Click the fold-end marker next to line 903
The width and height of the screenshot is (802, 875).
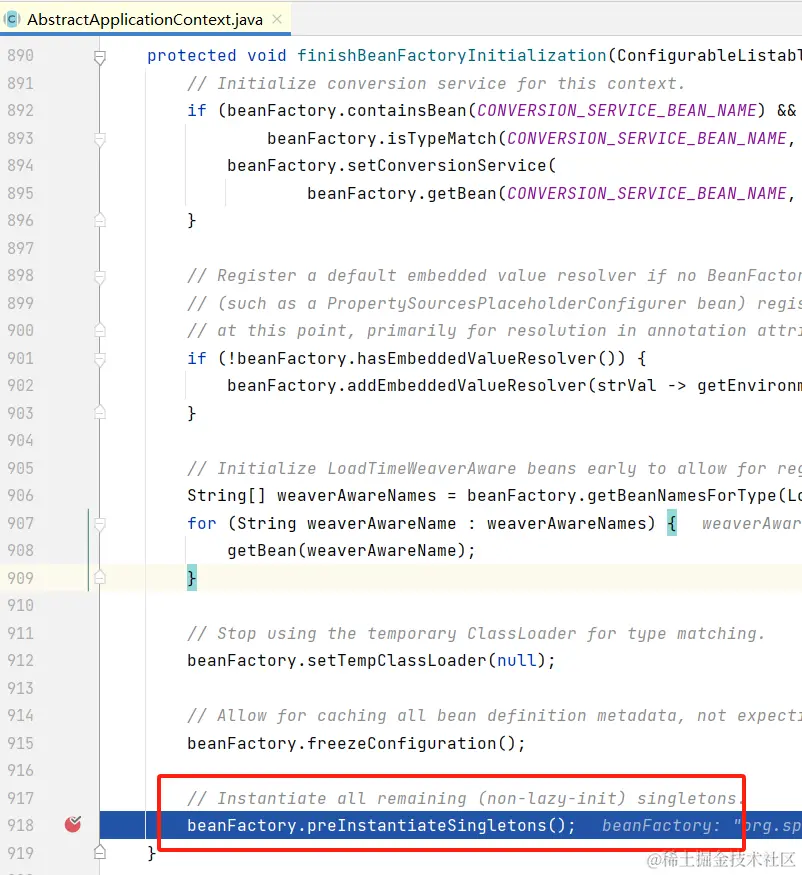(99, 413)
